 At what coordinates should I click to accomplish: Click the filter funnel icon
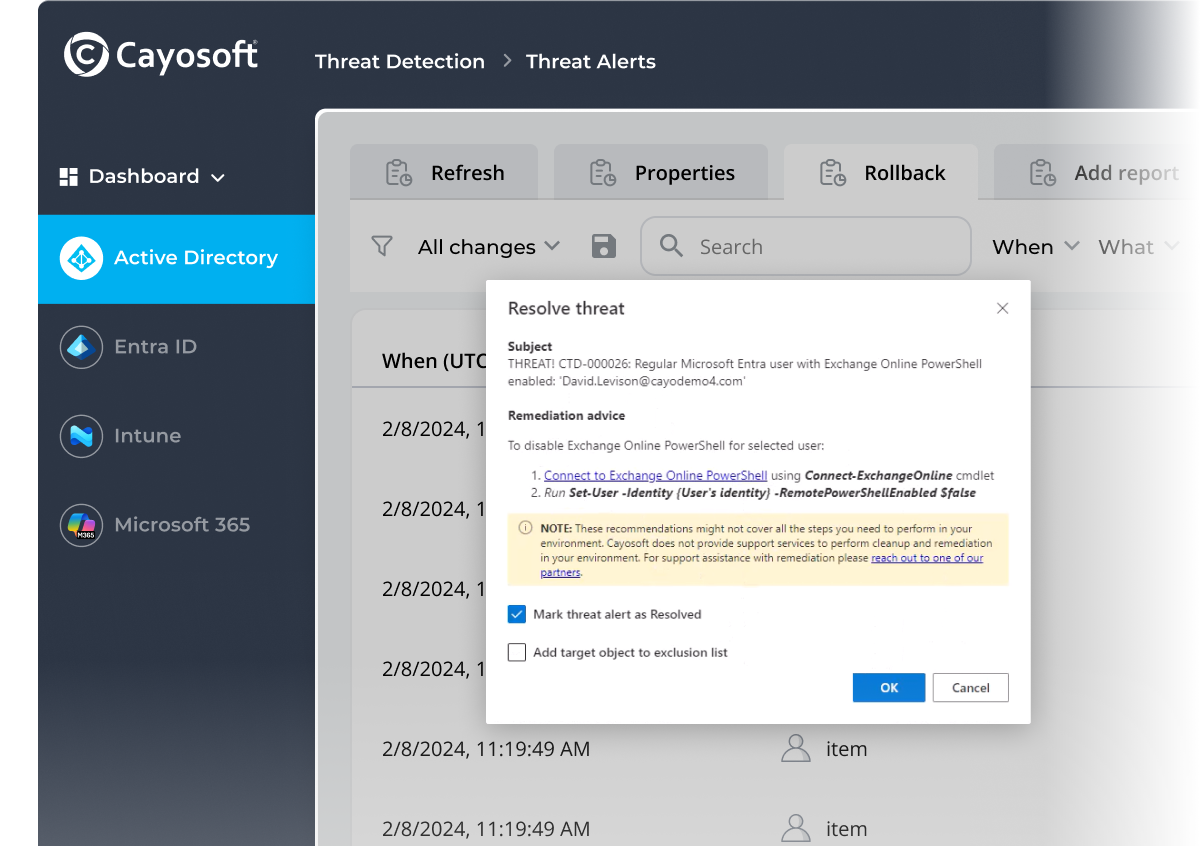coord(382,246)
